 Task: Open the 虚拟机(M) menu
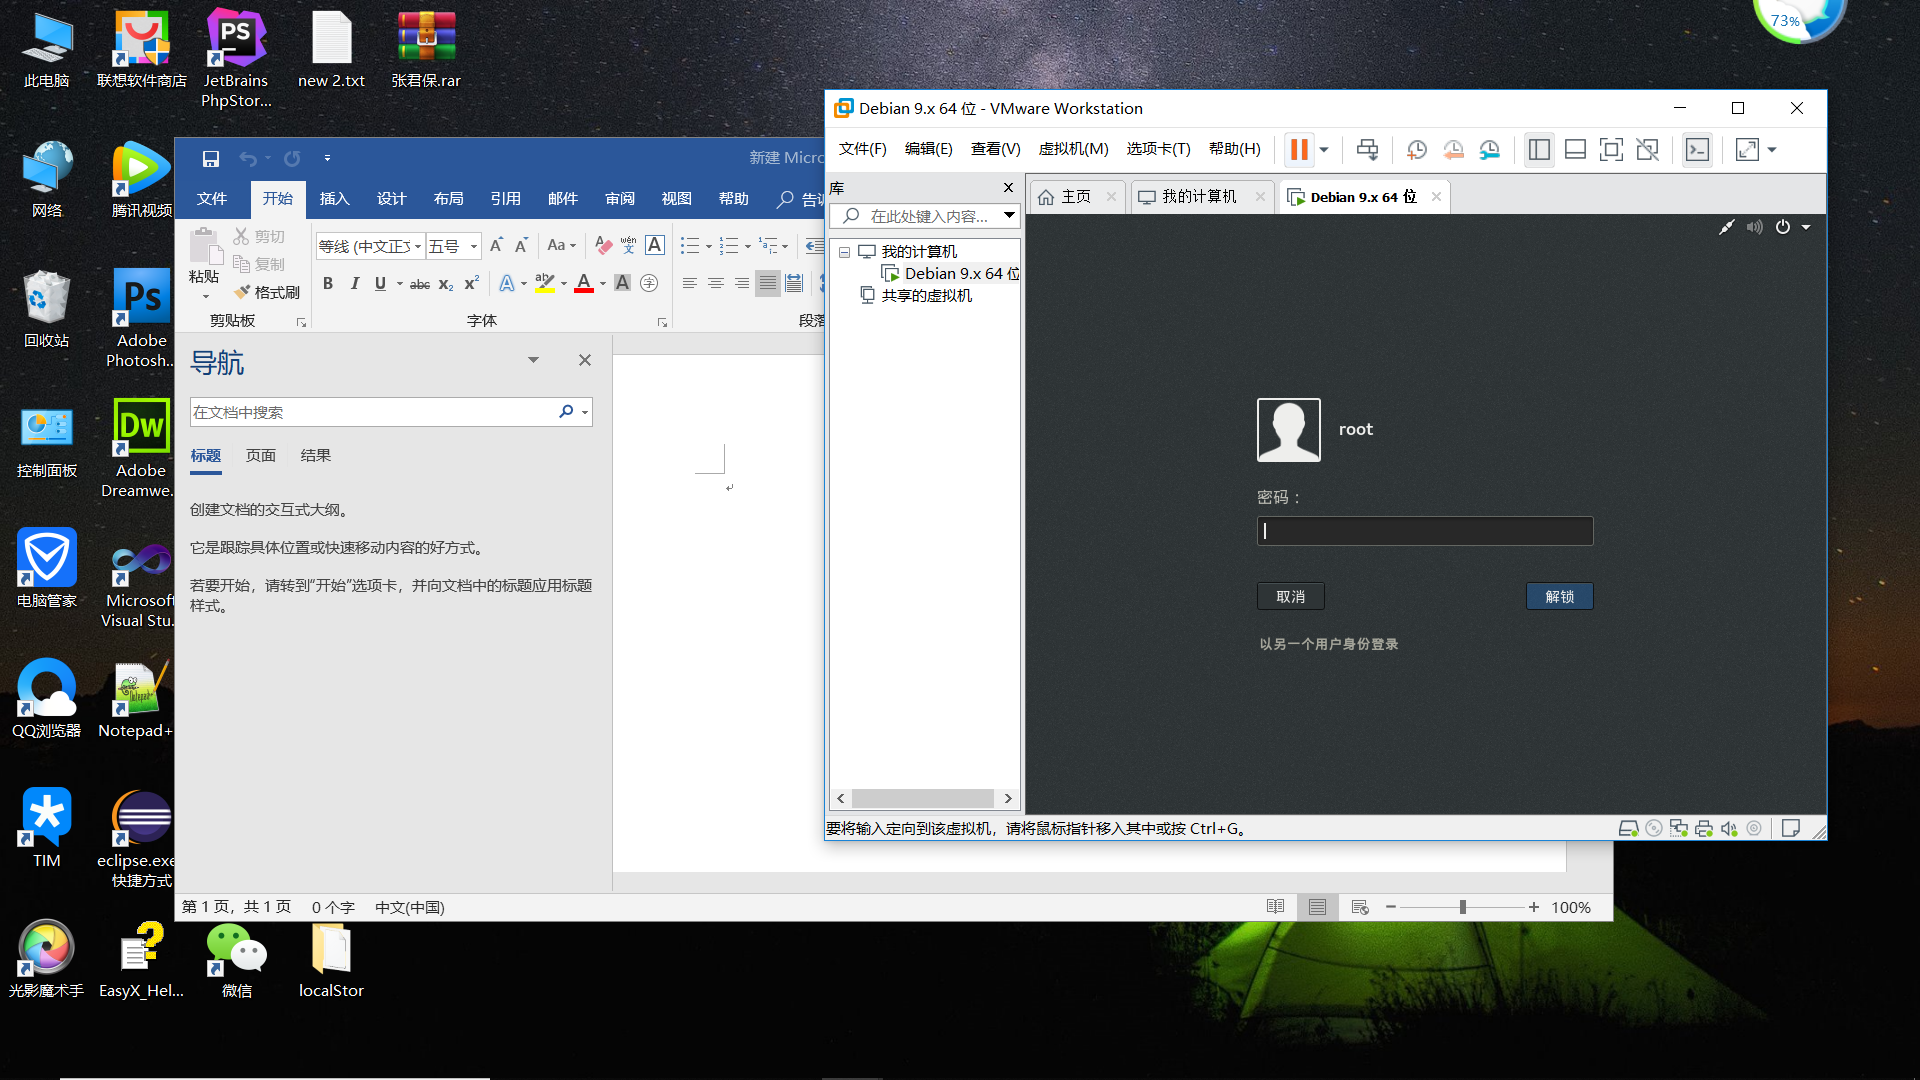coord(1073,149)
